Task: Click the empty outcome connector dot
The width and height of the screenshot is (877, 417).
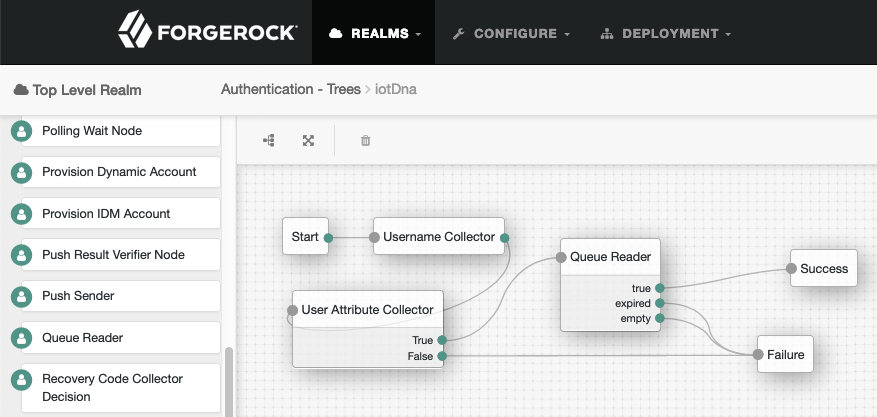Action: pos(660,319)
